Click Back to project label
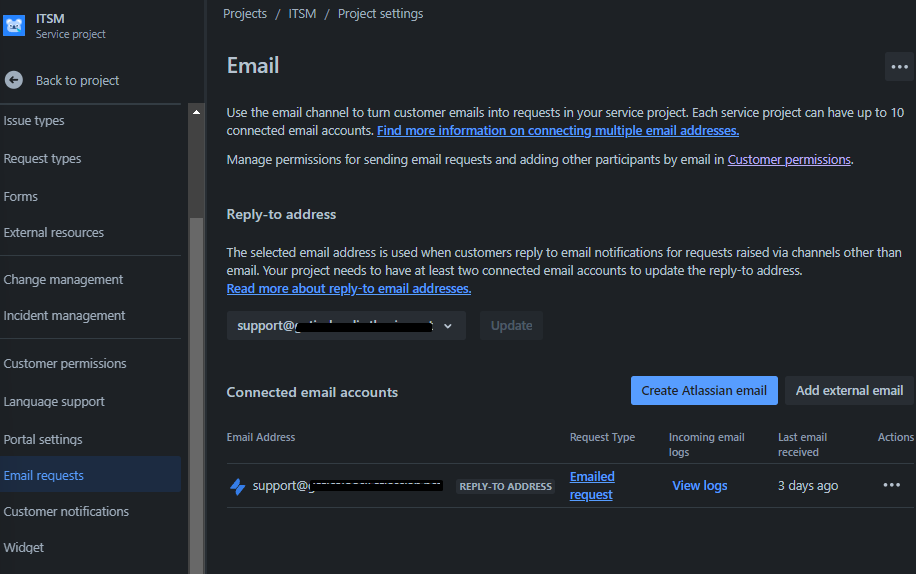The height and width of the screenshot is (574, 916). pos(77,80)
